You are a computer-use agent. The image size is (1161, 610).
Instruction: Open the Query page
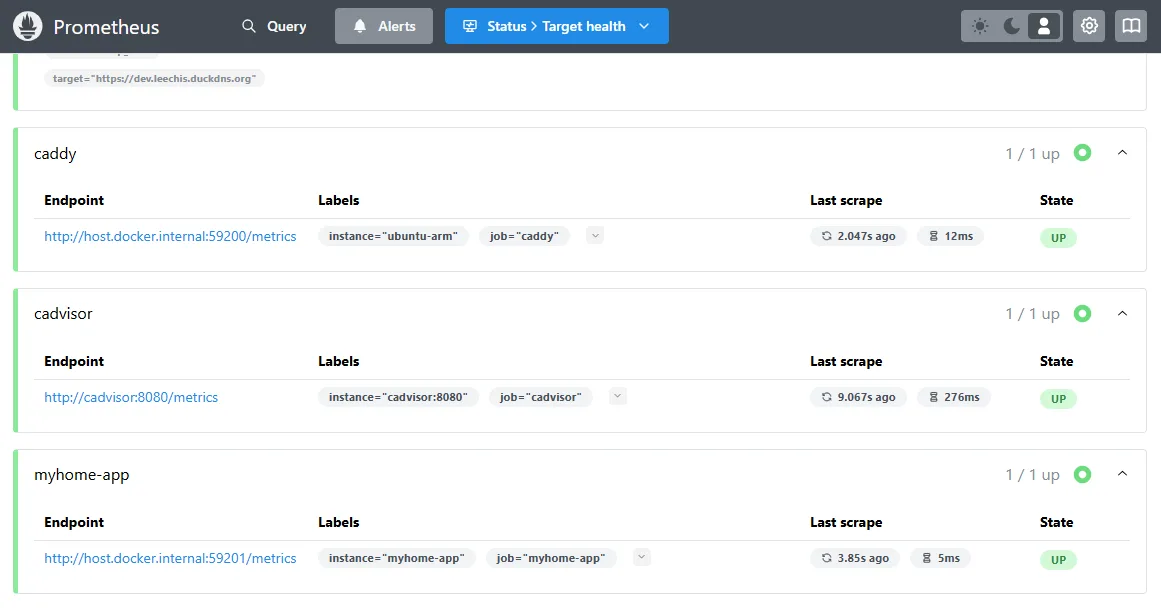274,26
